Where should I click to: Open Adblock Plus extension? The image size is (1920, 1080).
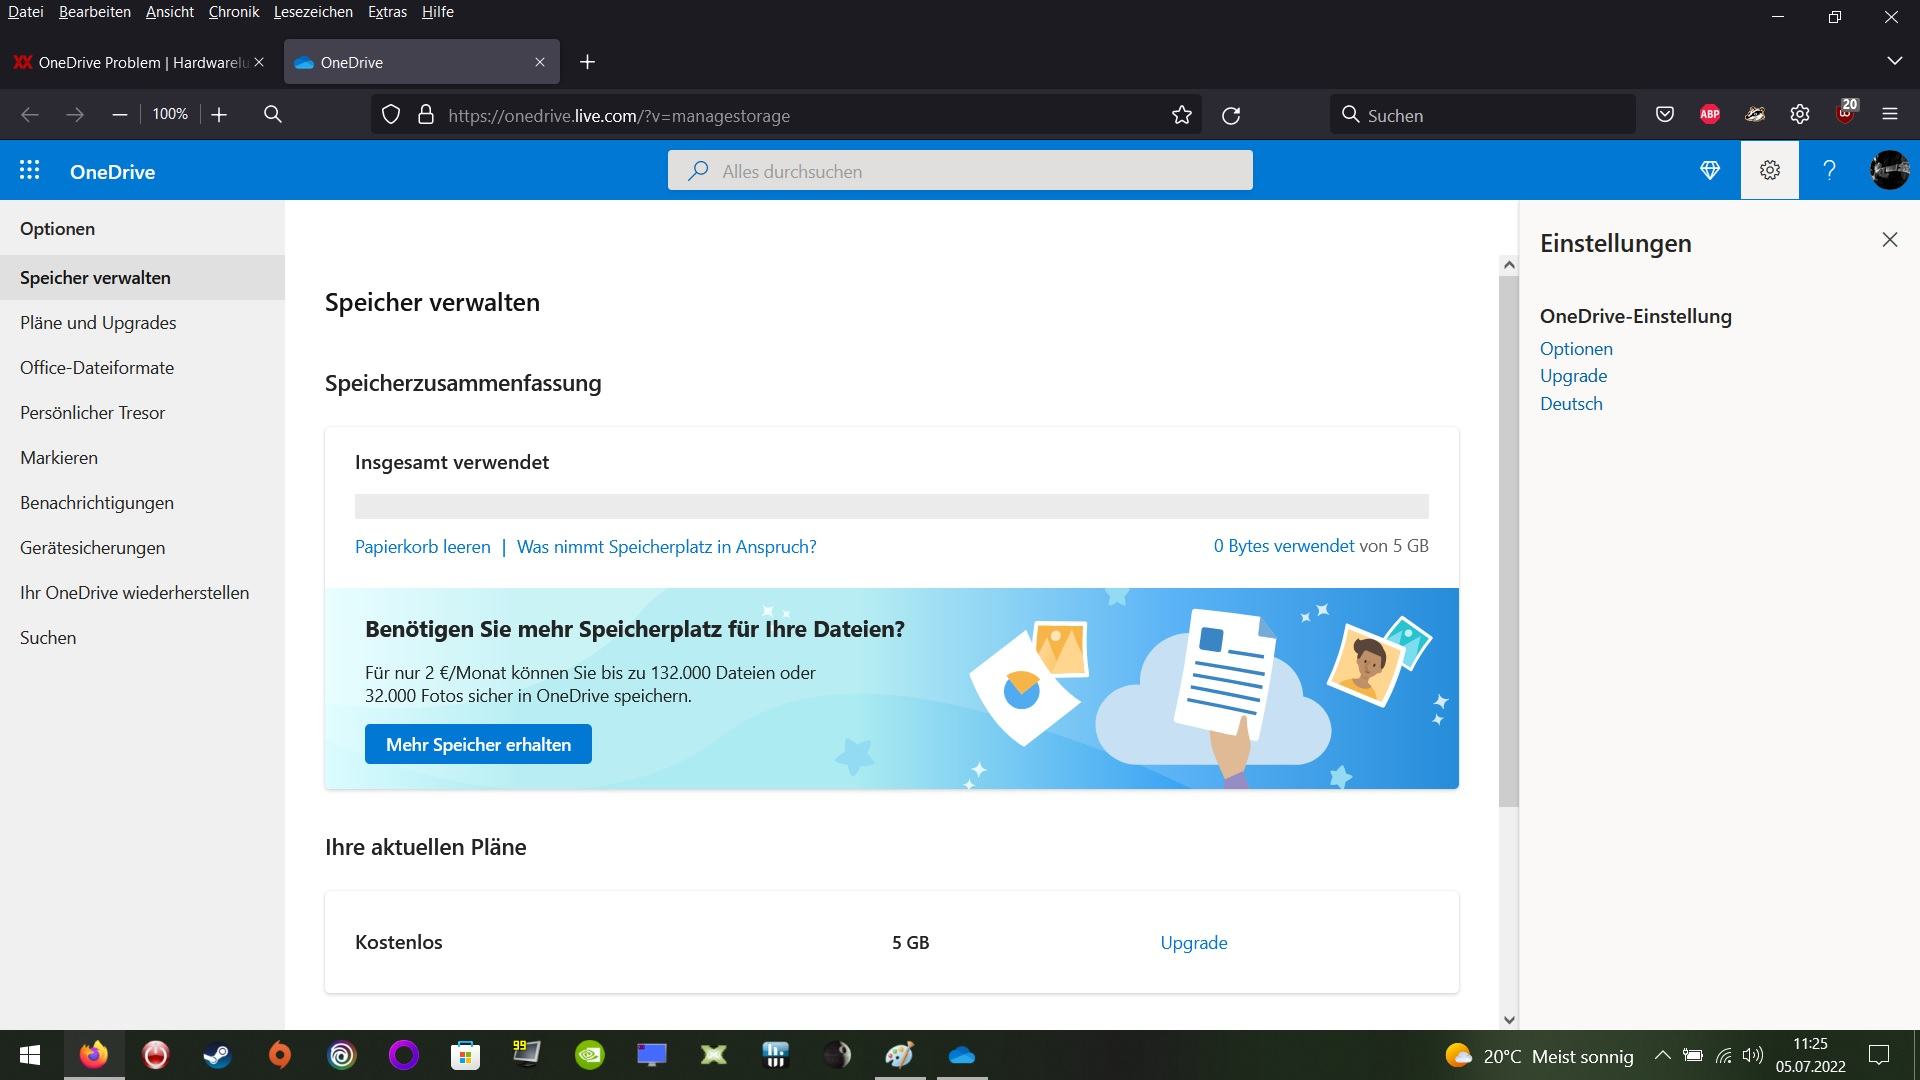1710,115
